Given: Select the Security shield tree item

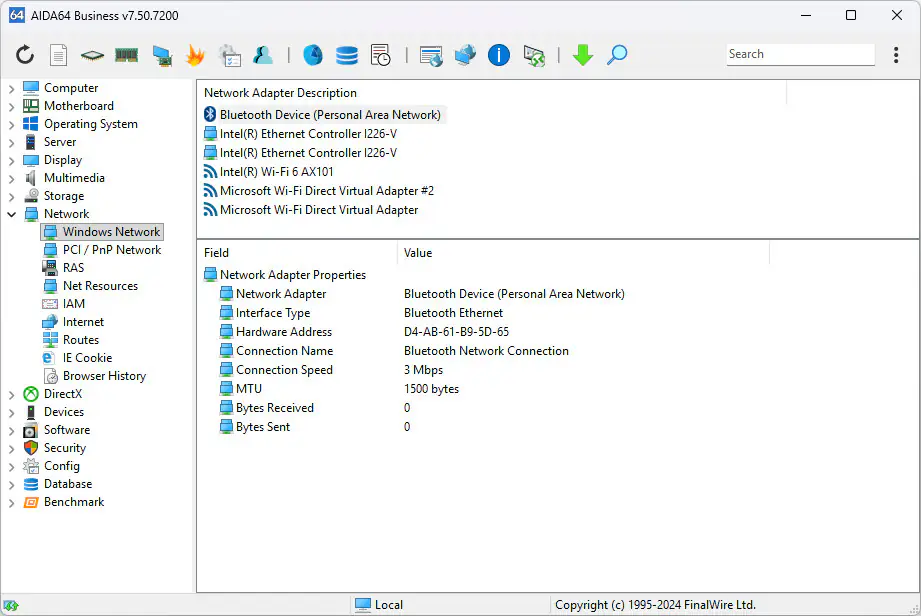Looking at the screenshot, I should [x=55, y=448].
